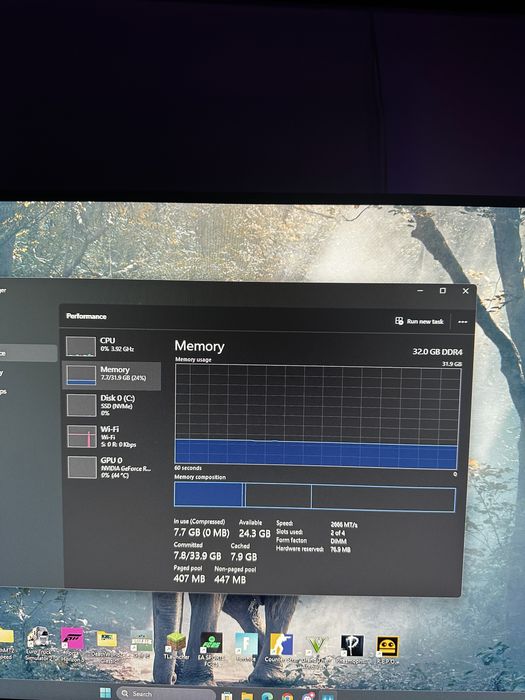Open the GPU 0 performance entry
Screen dimensions: 525x700
tap(111, 467)
